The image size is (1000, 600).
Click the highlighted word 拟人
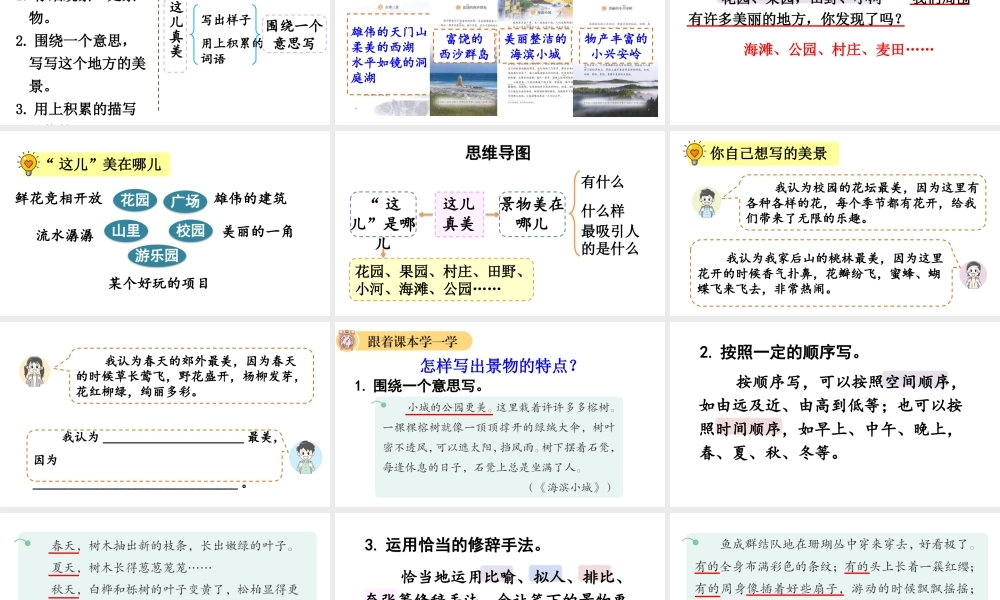tap(548, 576)
